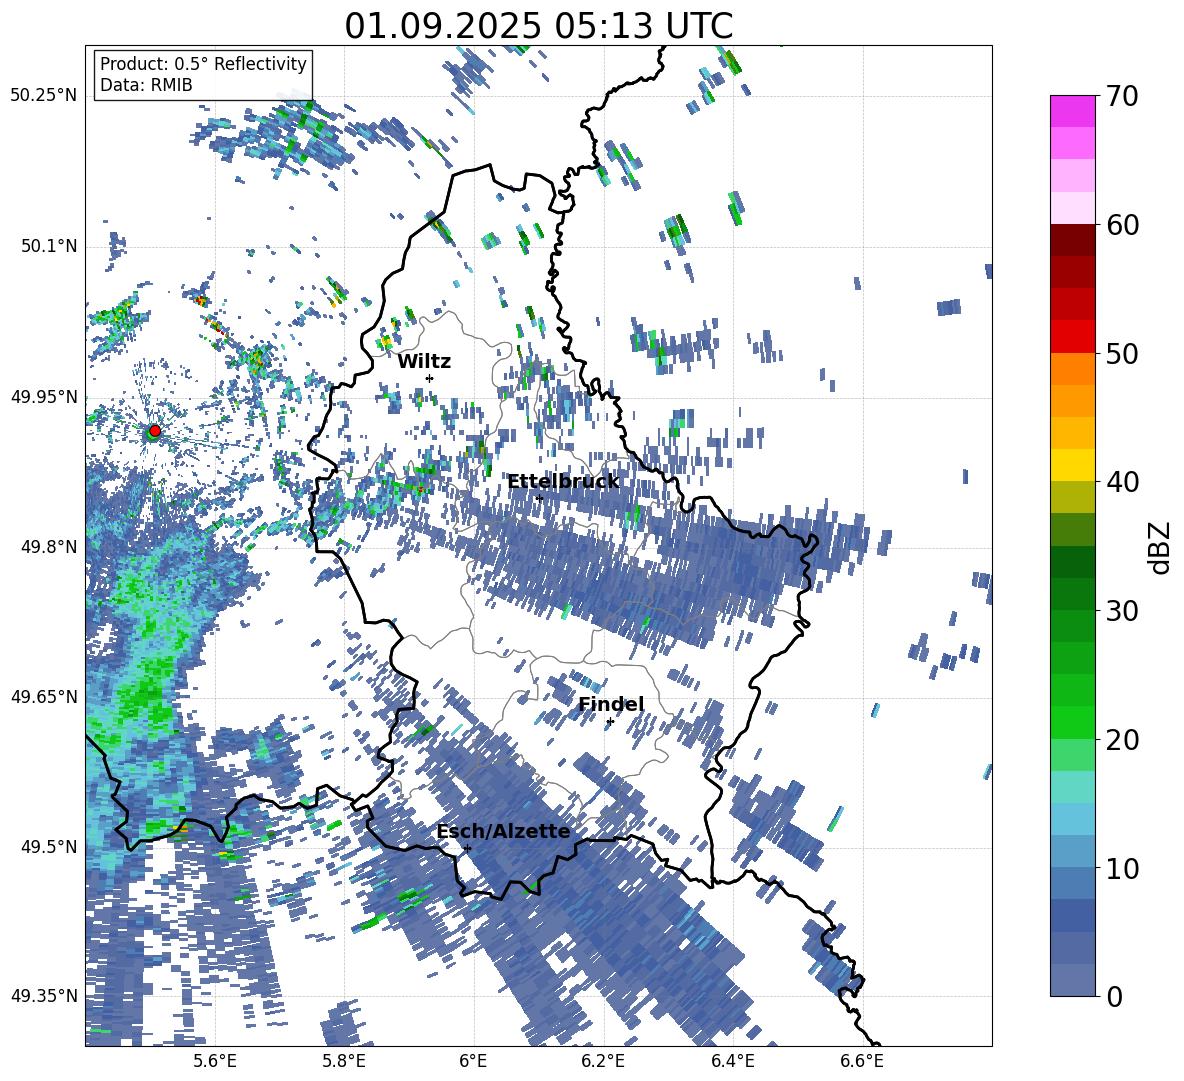Click the Wiltz location cross marker
Screen dimensions: 1184x1081
click(430, 378)
